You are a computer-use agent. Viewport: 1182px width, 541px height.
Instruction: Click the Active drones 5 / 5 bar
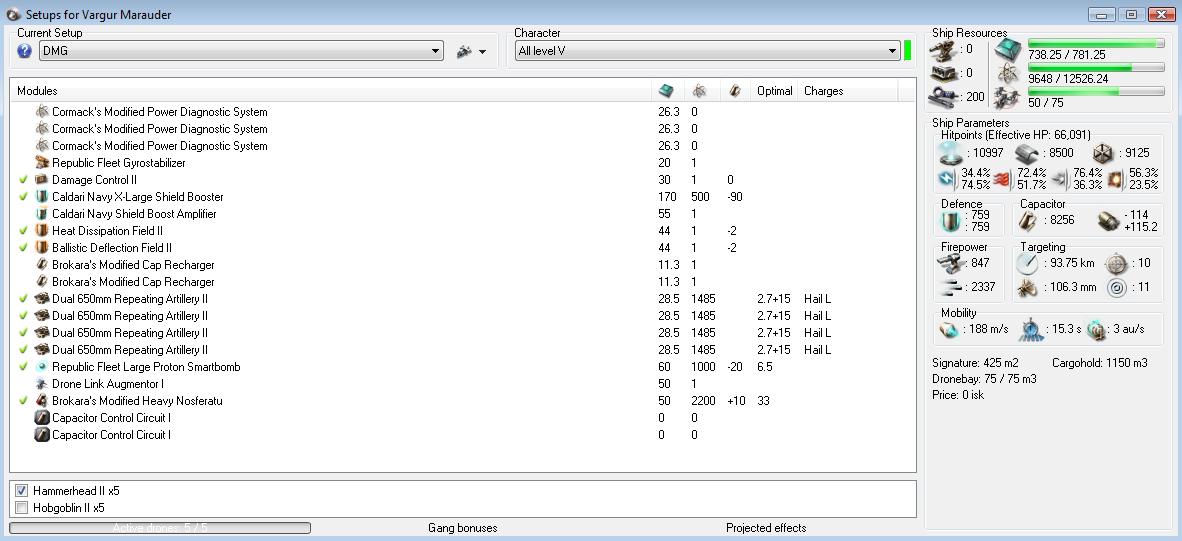pyautogui.click(x=160, y=528)
